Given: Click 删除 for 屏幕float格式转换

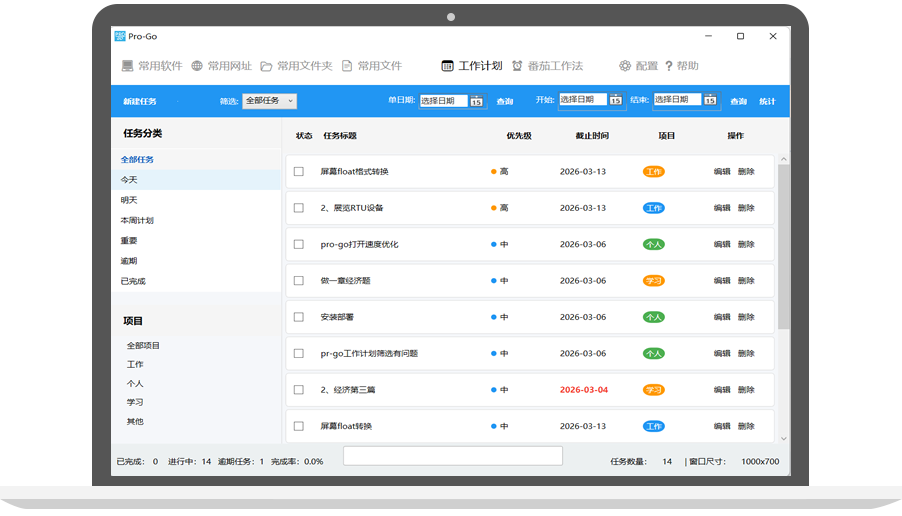Looking at the screenshot, I should coord(746,171).
